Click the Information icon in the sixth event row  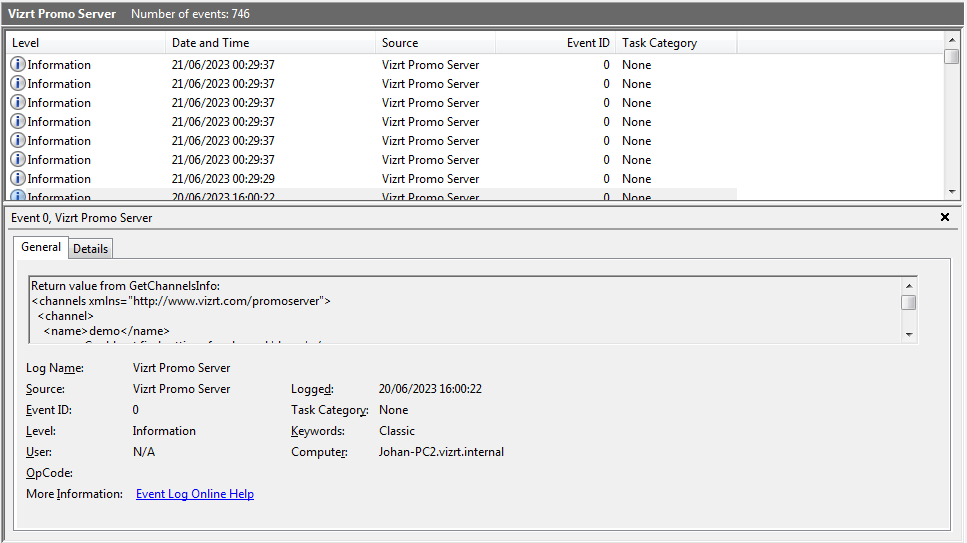pyautogui.click(x=18, y=160)
